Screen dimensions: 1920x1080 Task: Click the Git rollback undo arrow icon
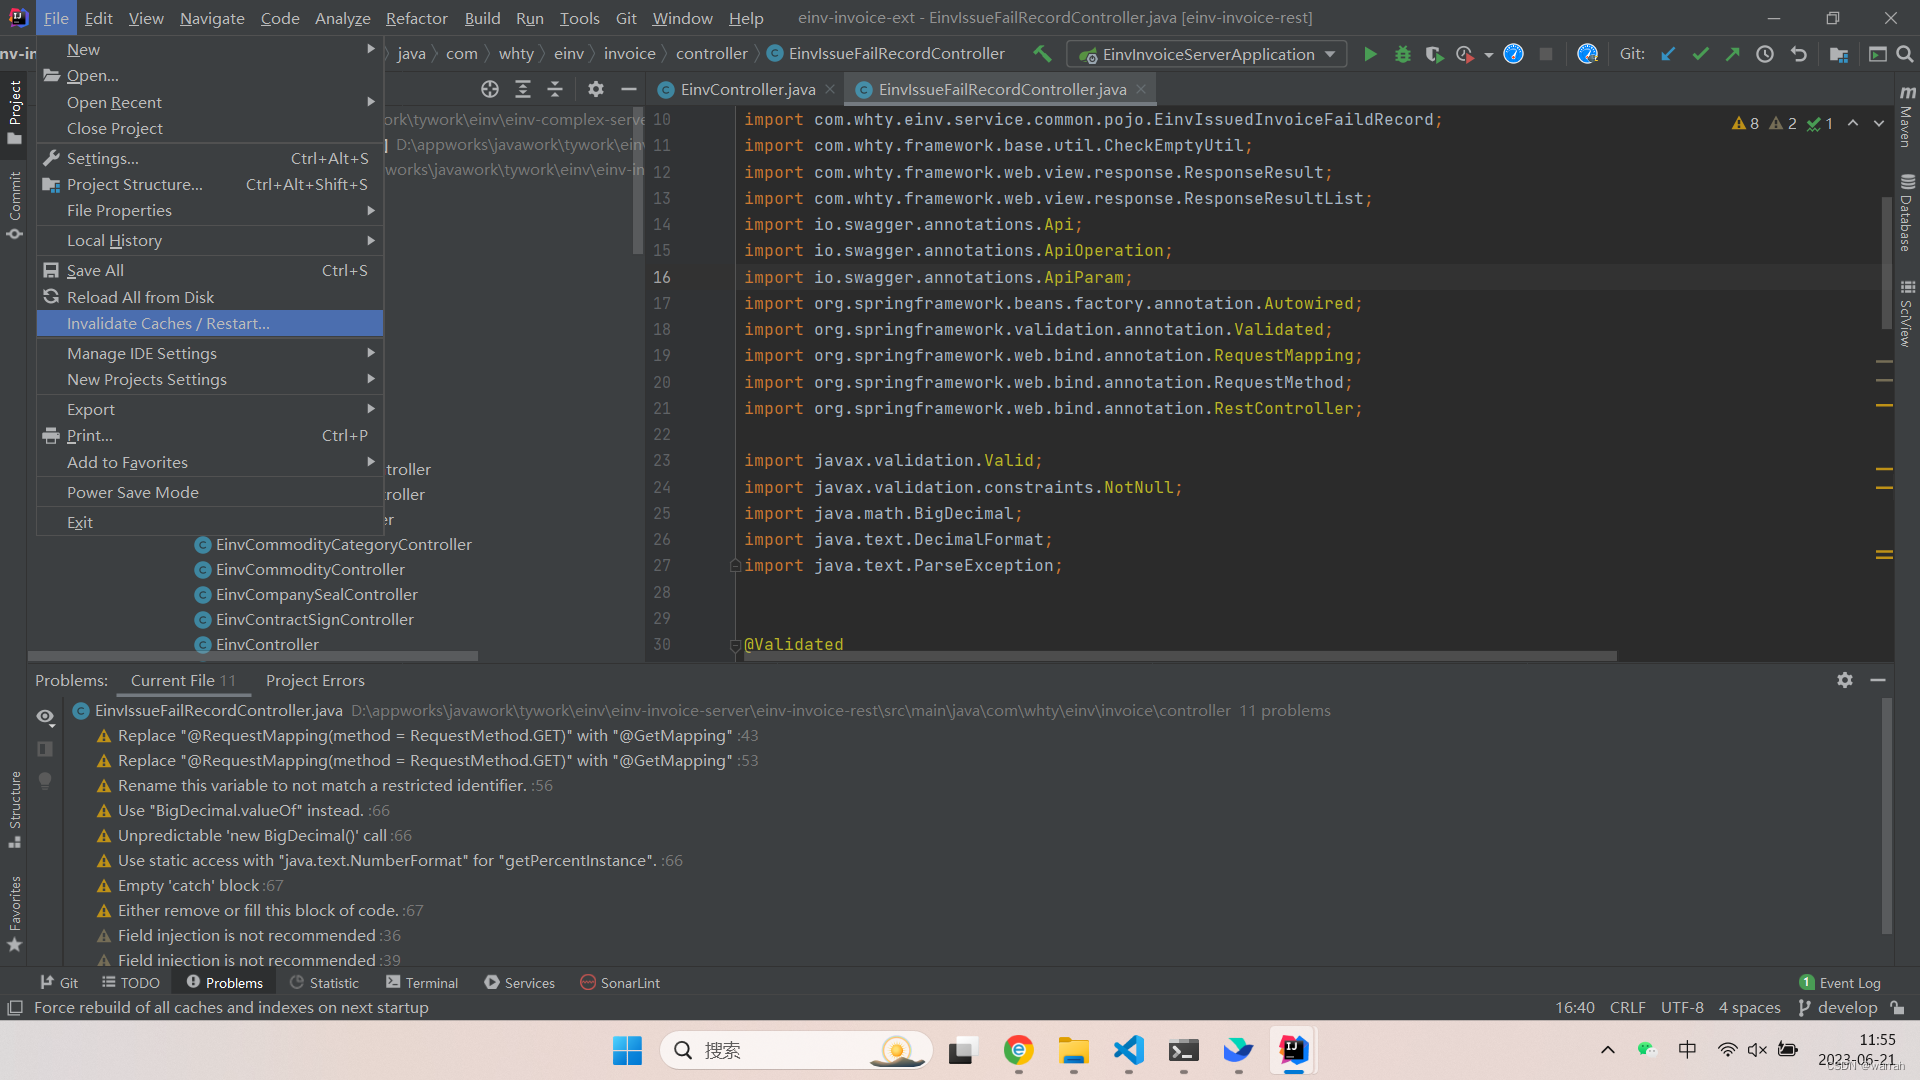1798,54
